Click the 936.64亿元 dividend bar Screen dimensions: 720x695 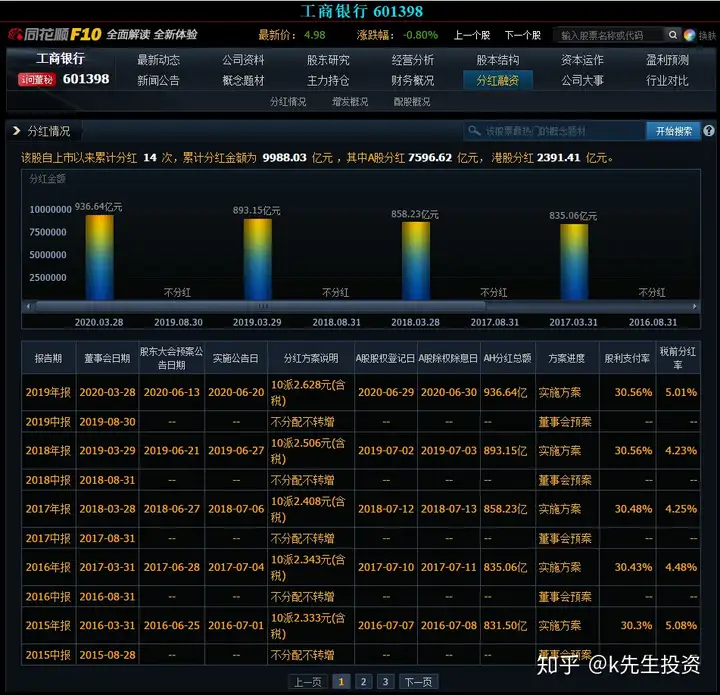(99, 258)
